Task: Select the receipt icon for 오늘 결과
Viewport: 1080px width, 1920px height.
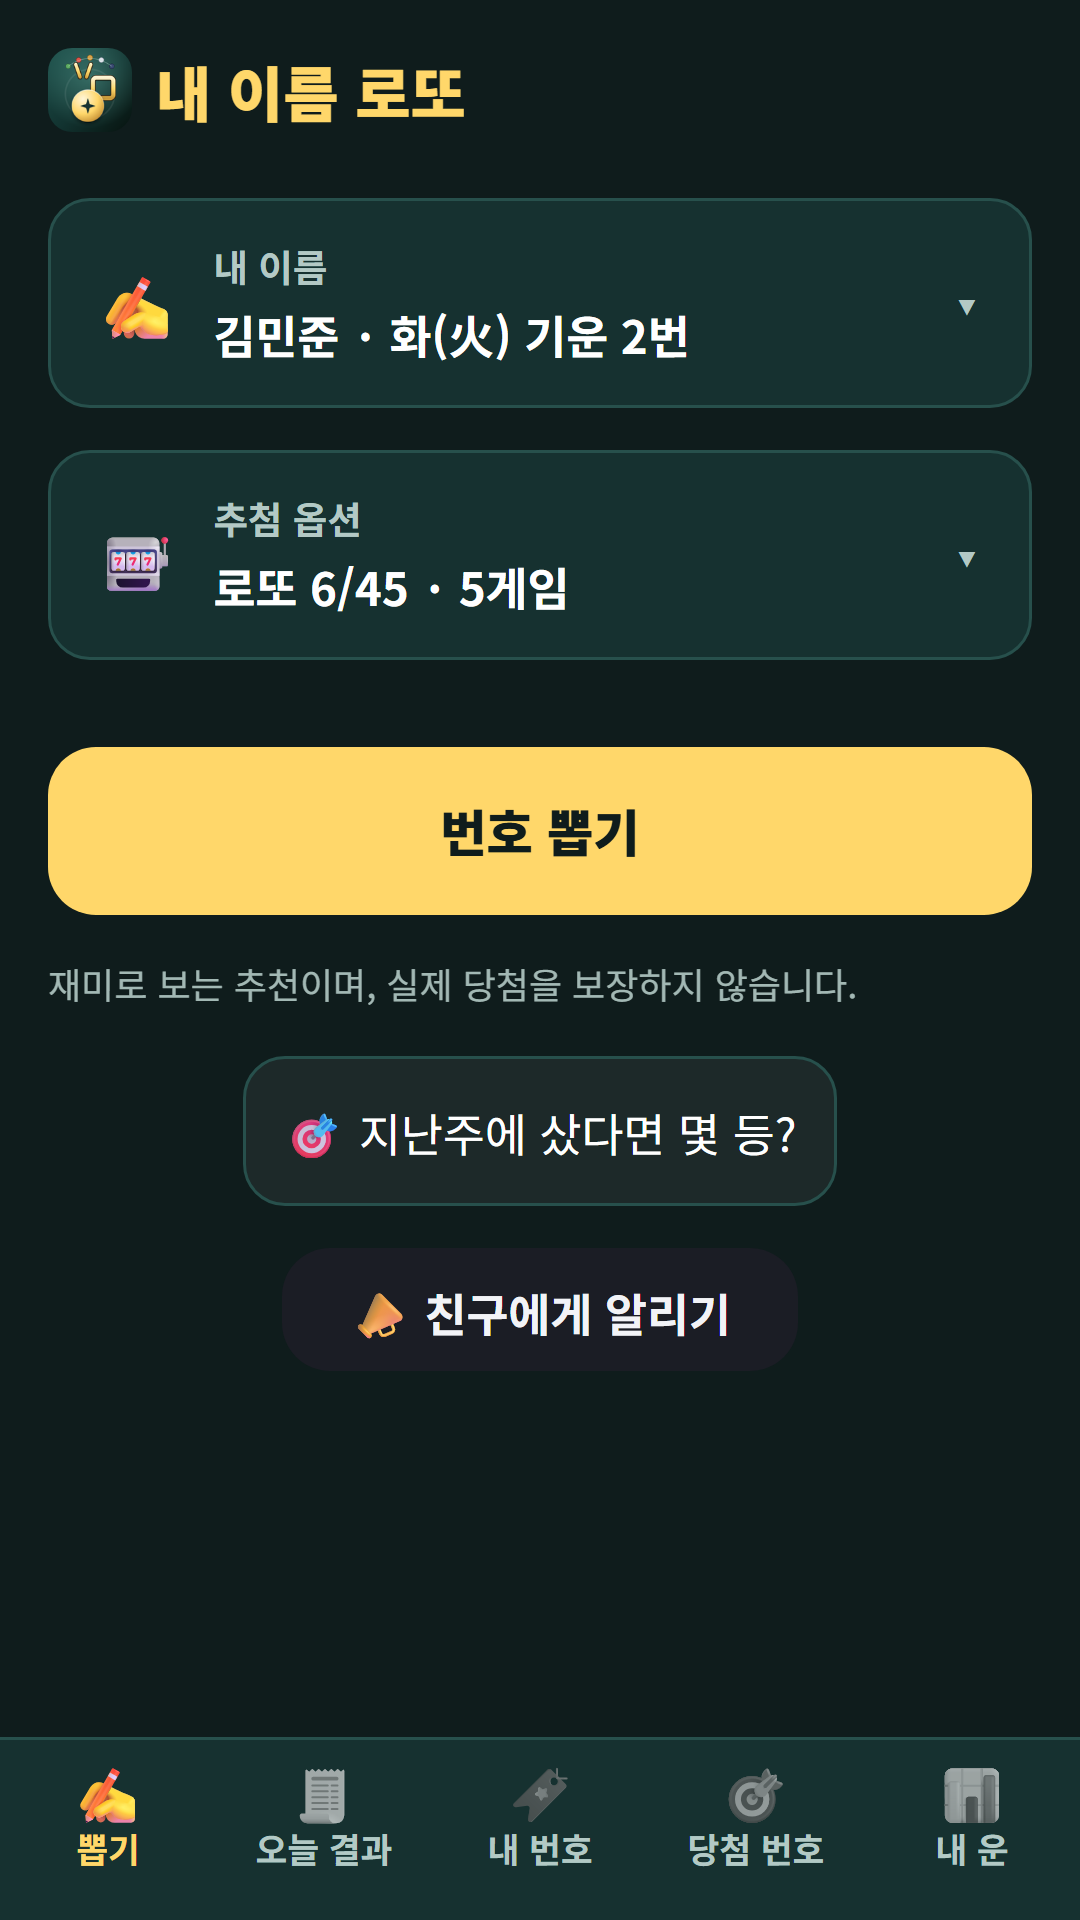Action: (x=324, y=1796)
